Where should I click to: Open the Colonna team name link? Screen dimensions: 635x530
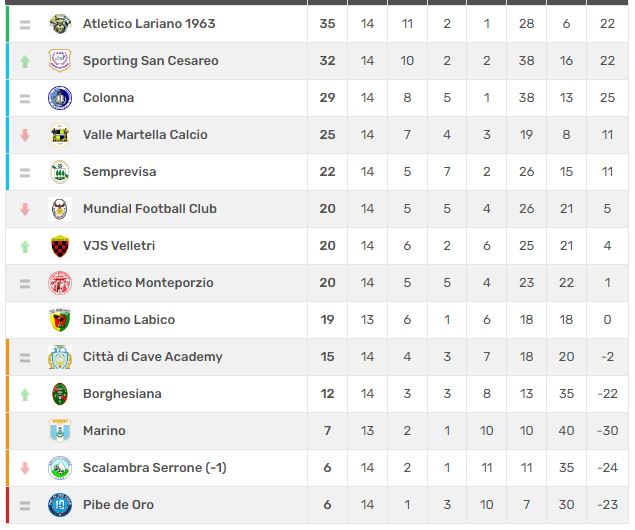(x=108, y=98)
